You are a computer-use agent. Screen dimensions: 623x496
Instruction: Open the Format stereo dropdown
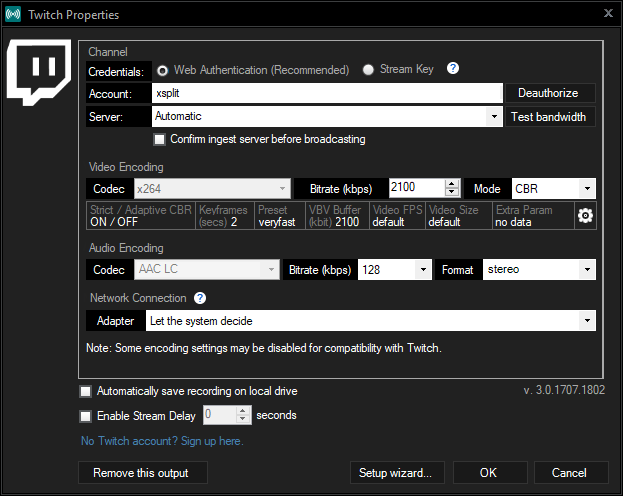[587, 270]
